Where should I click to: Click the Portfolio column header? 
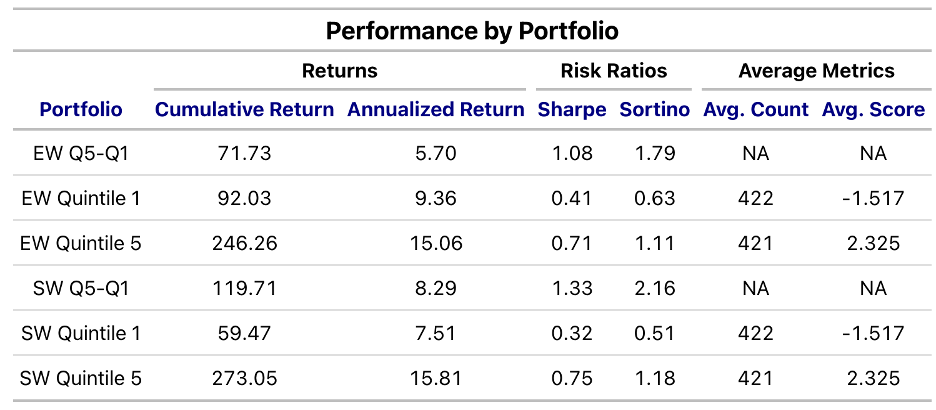[x=81, y=109]
